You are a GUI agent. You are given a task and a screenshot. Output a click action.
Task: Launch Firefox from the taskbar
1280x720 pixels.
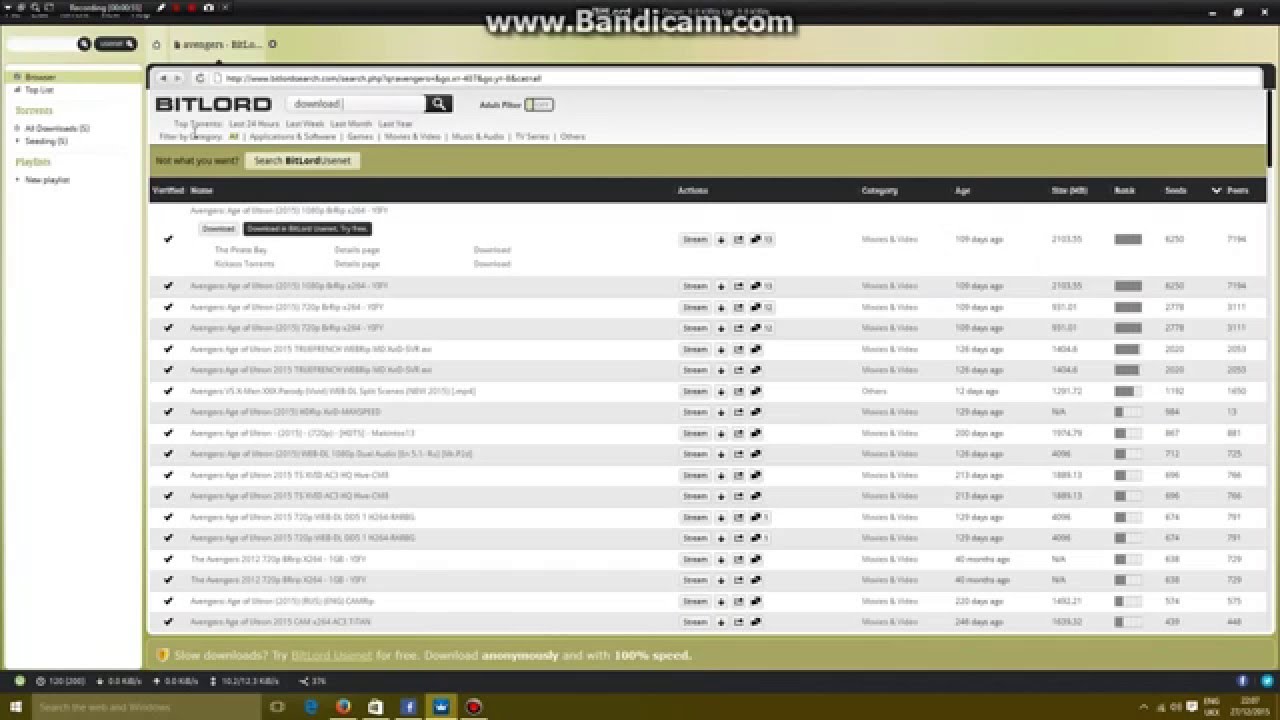pos(343,707)
